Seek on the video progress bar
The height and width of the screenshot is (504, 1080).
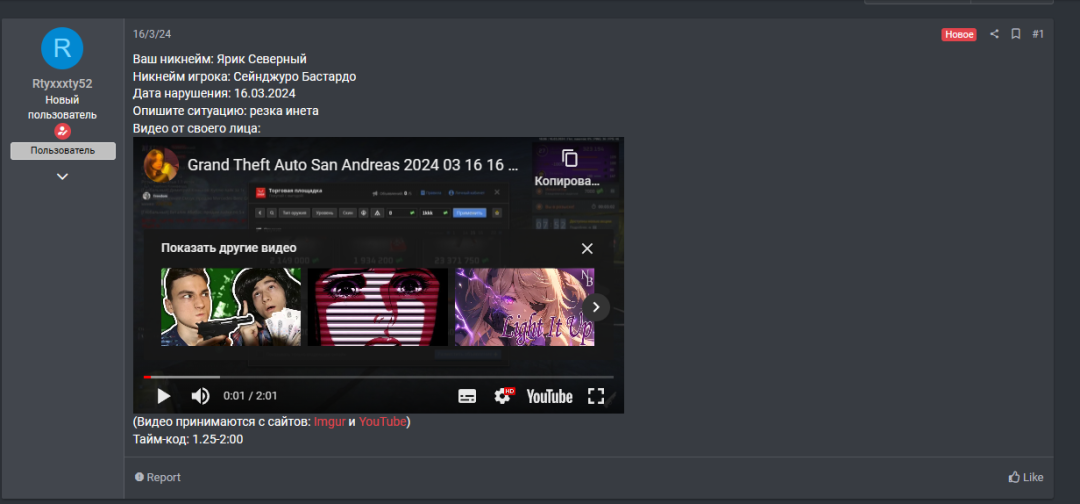pos(378,377)
